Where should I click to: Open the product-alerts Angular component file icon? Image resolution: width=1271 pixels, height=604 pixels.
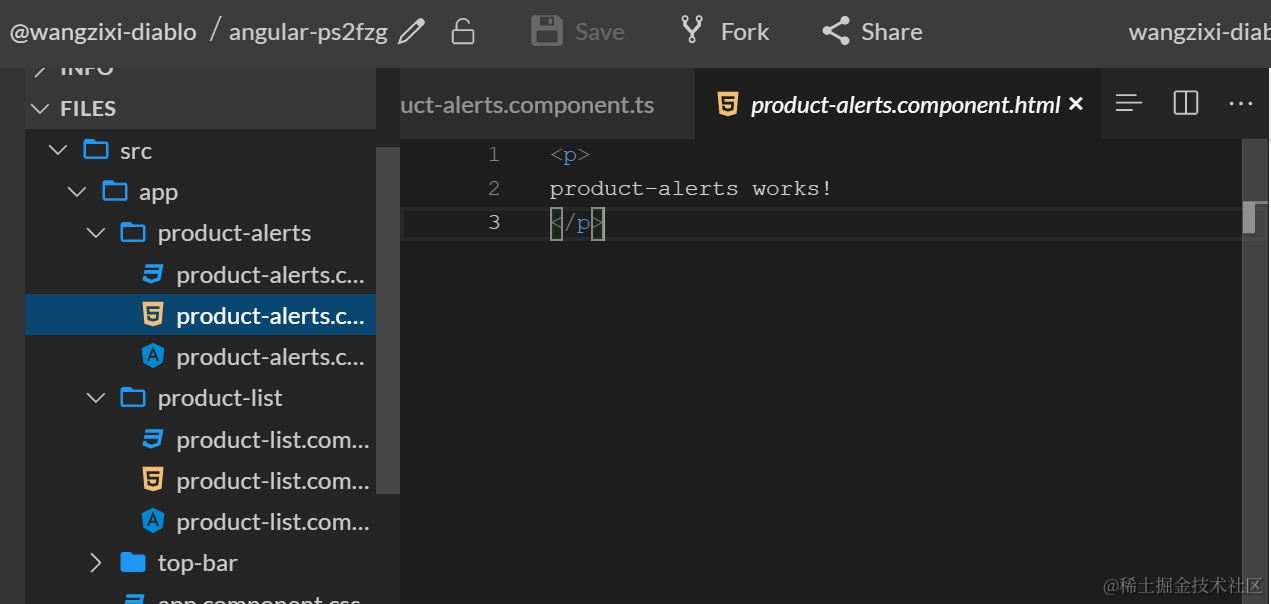(x=153, y=357)
